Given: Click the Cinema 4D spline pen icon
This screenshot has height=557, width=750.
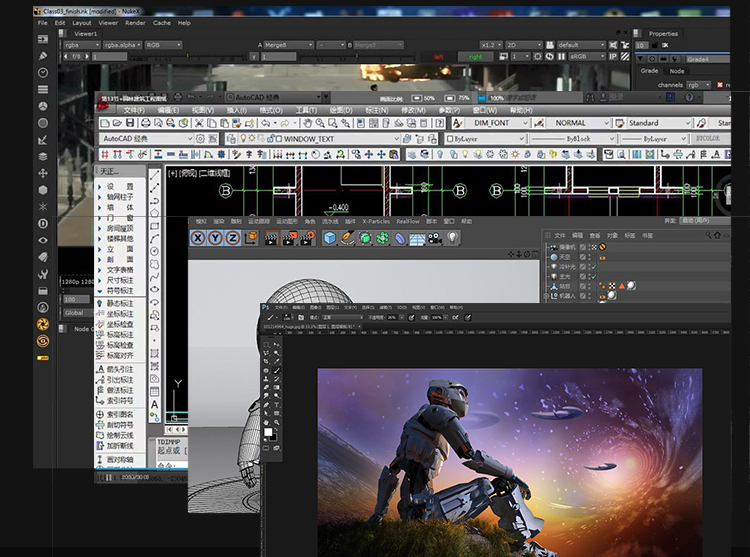Looking at the screenshot, I should click(347, 238).
